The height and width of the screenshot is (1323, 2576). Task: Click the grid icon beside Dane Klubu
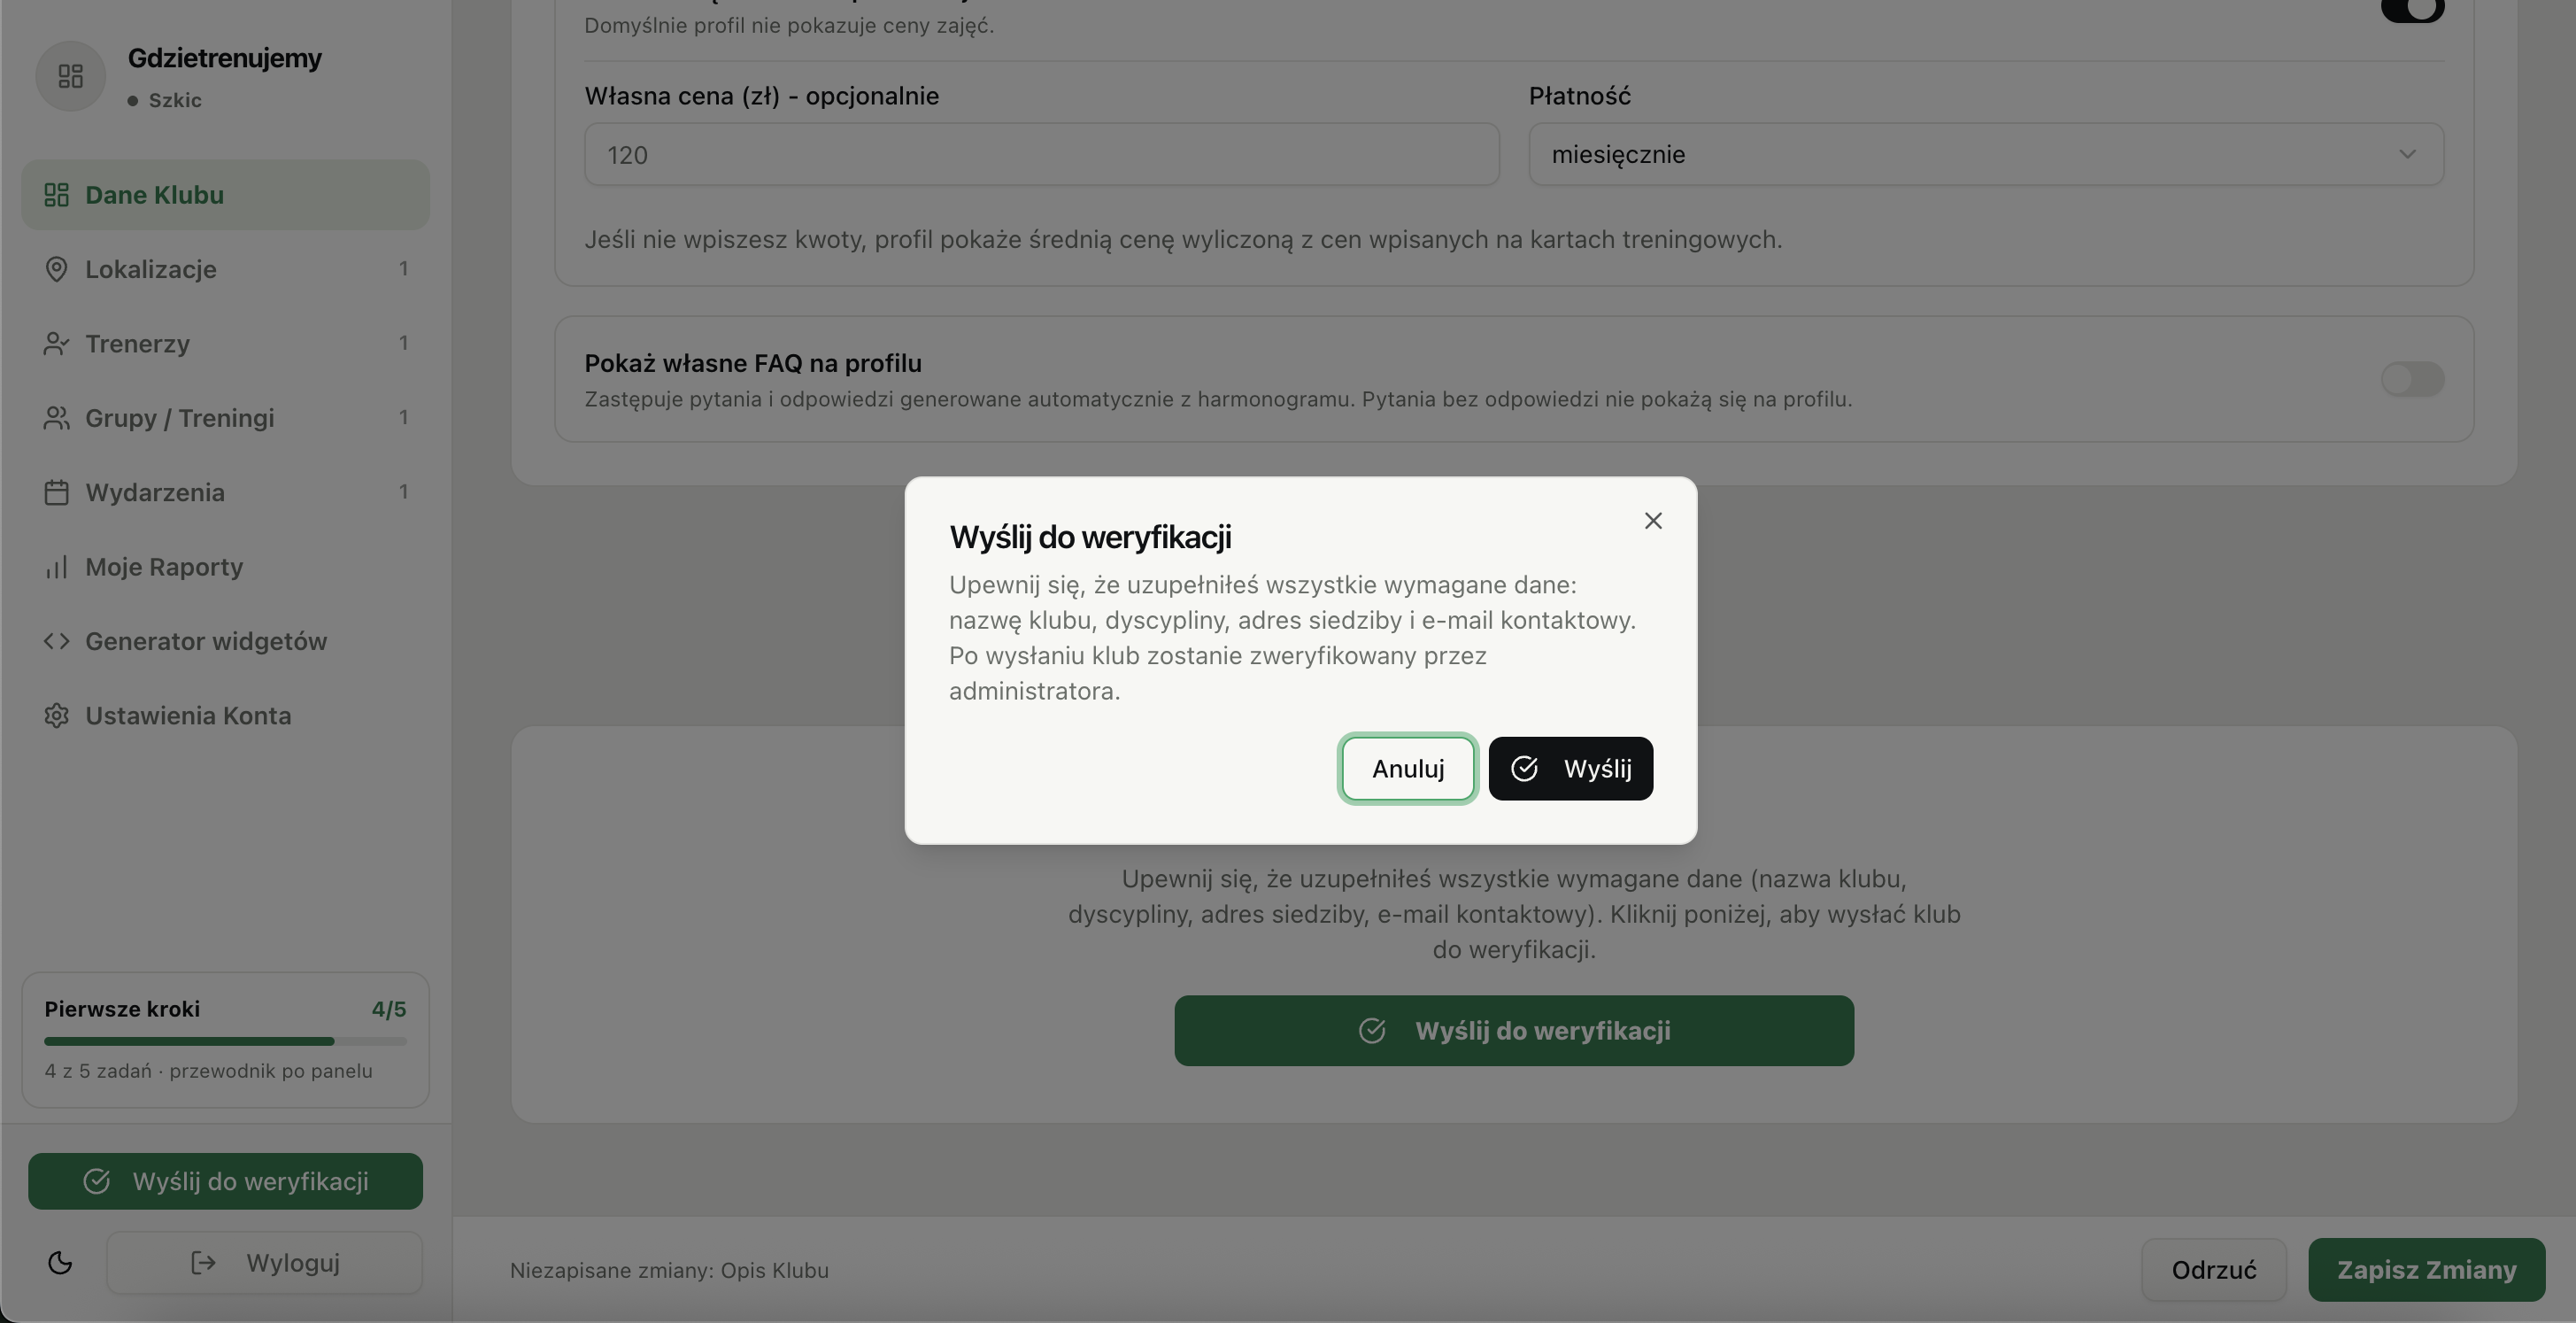click(57, 195)
